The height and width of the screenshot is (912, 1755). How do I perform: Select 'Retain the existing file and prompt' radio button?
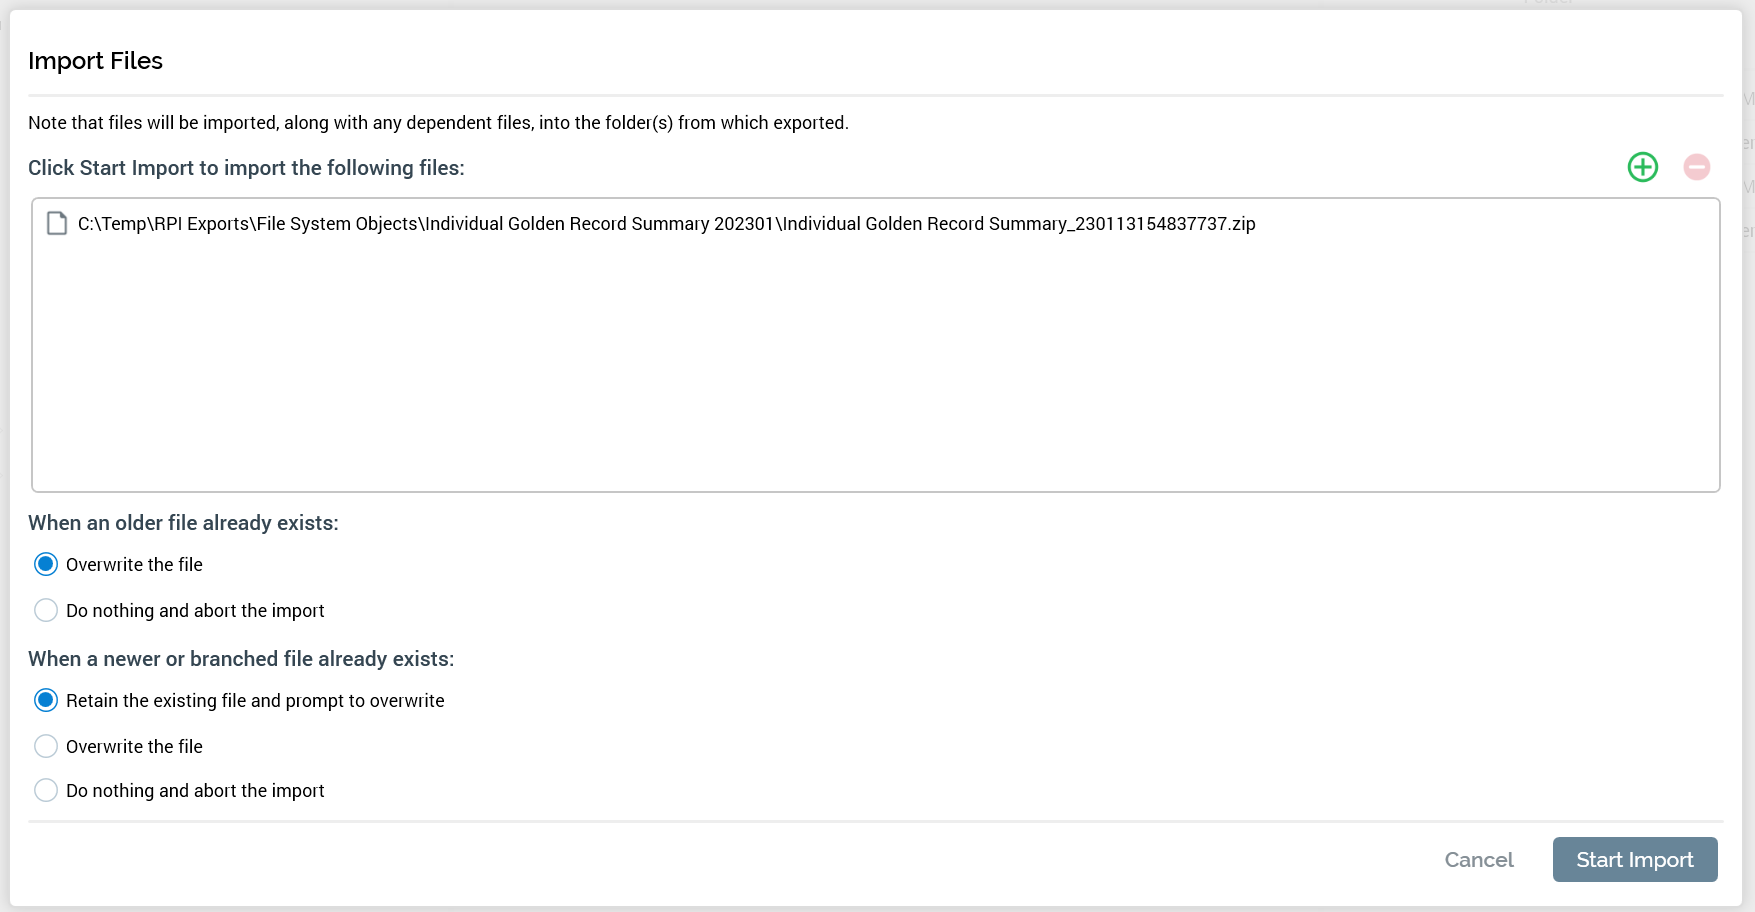[x=46, y=700]
